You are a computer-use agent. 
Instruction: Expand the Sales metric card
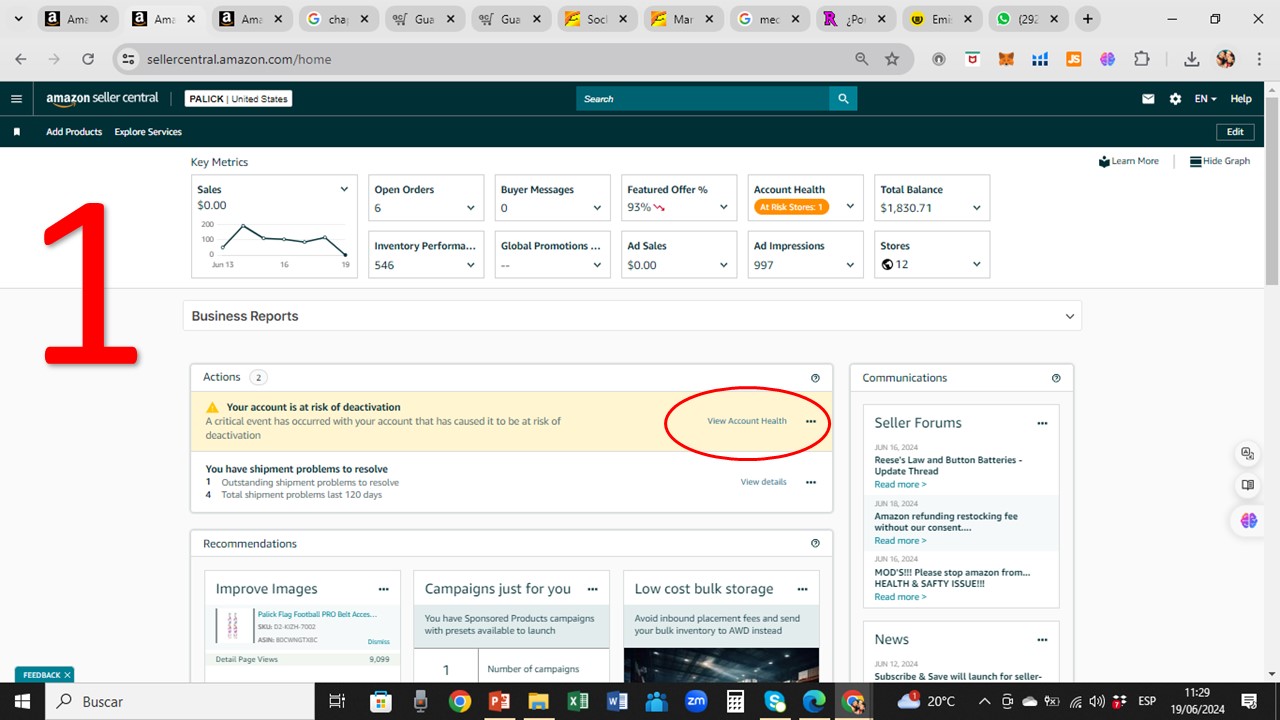click(344, 189)
